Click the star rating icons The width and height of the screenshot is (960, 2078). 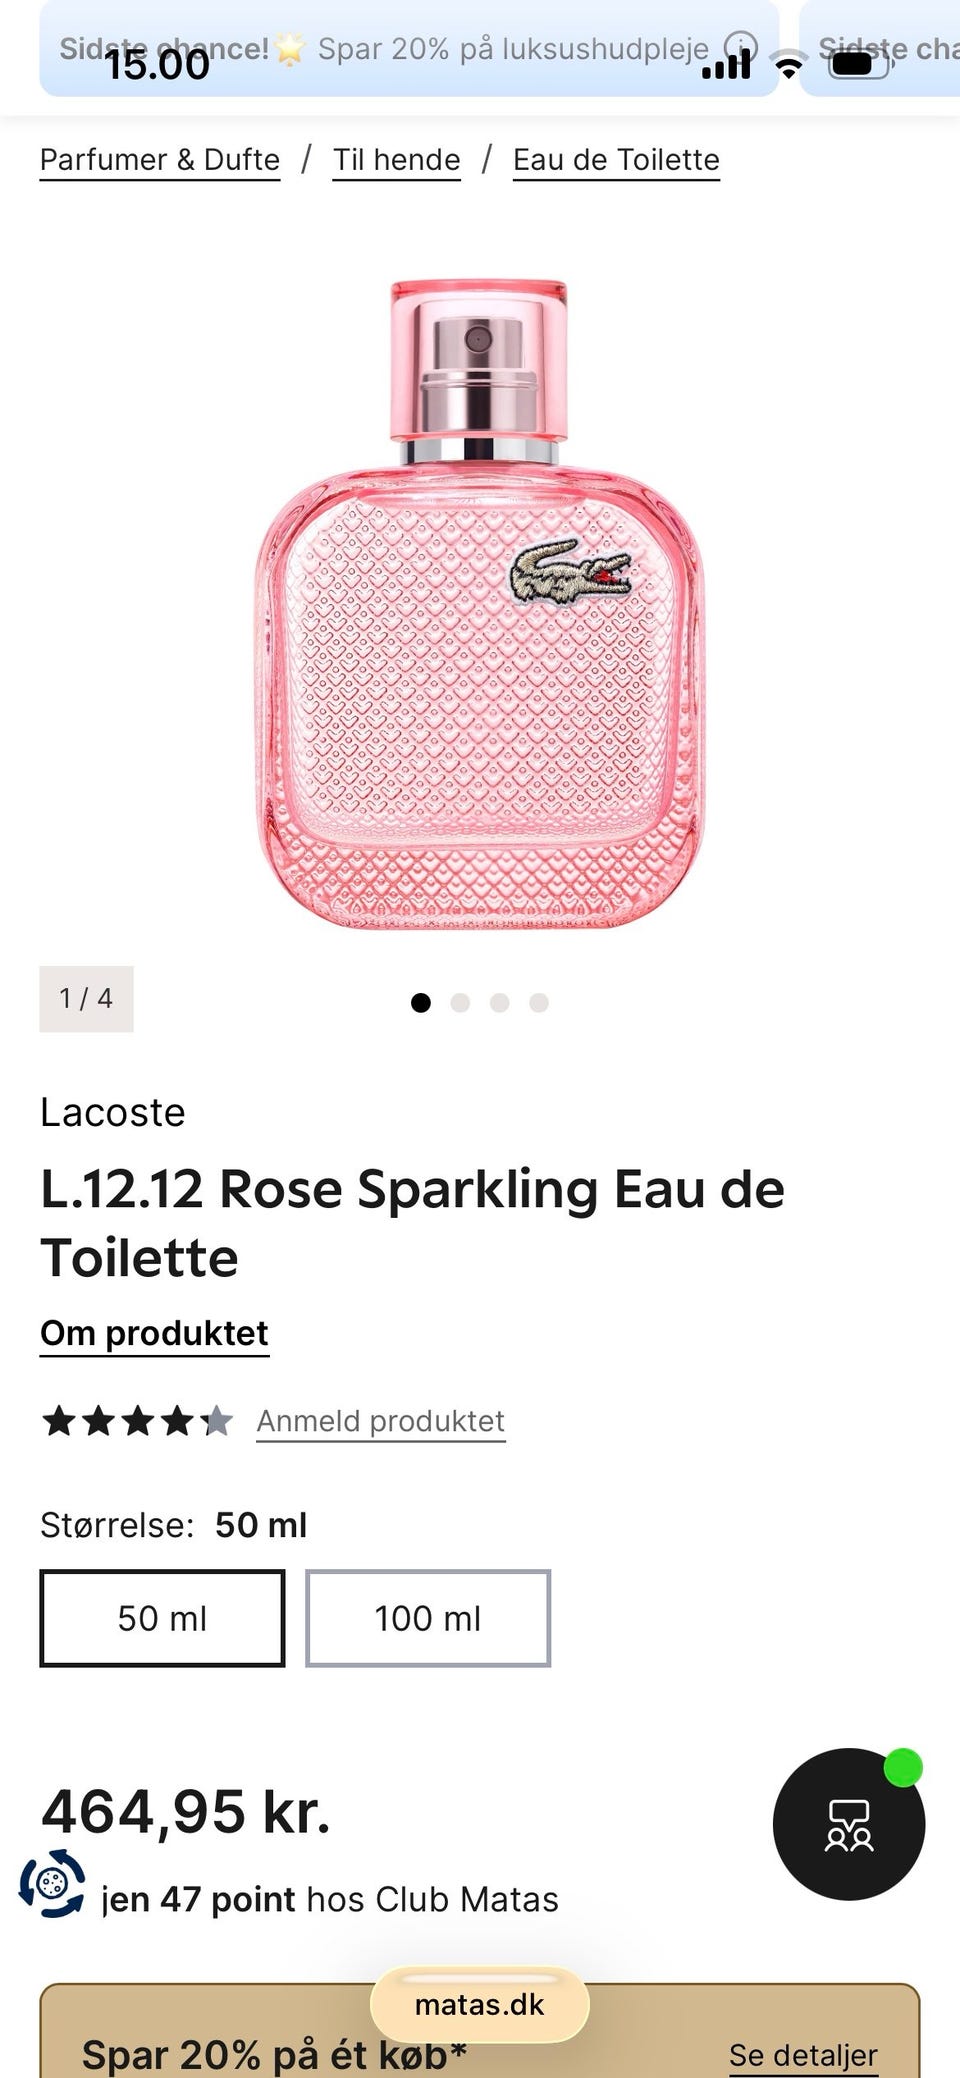coord(137,1421)
